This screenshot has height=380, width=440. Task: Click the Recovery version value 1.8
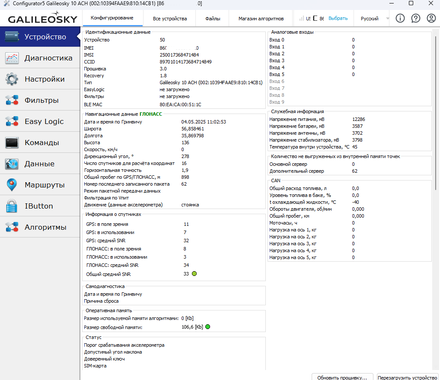point(163,76)
